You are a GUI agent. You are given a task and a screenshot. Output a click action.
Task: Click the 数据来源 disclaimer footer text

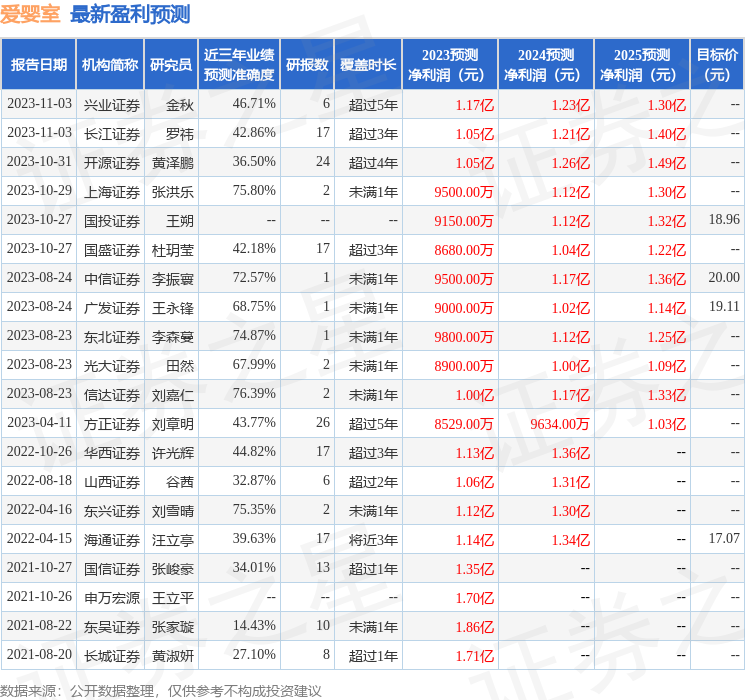[161, 690]
